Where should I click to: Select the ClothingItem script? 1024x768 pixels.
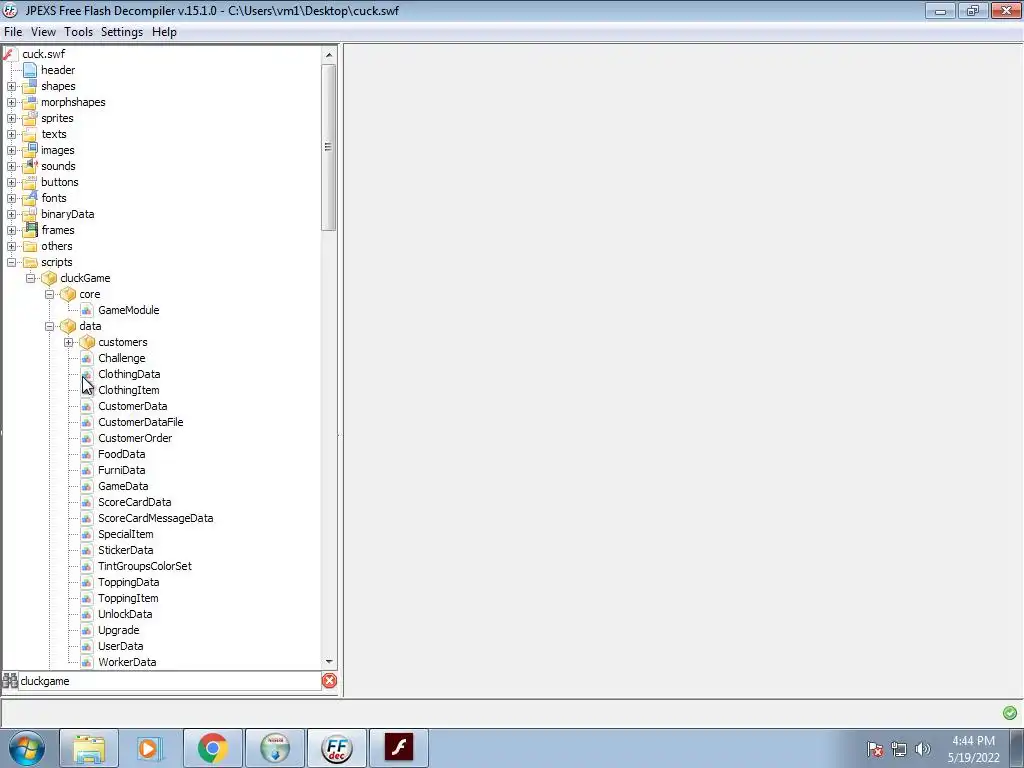129,390
